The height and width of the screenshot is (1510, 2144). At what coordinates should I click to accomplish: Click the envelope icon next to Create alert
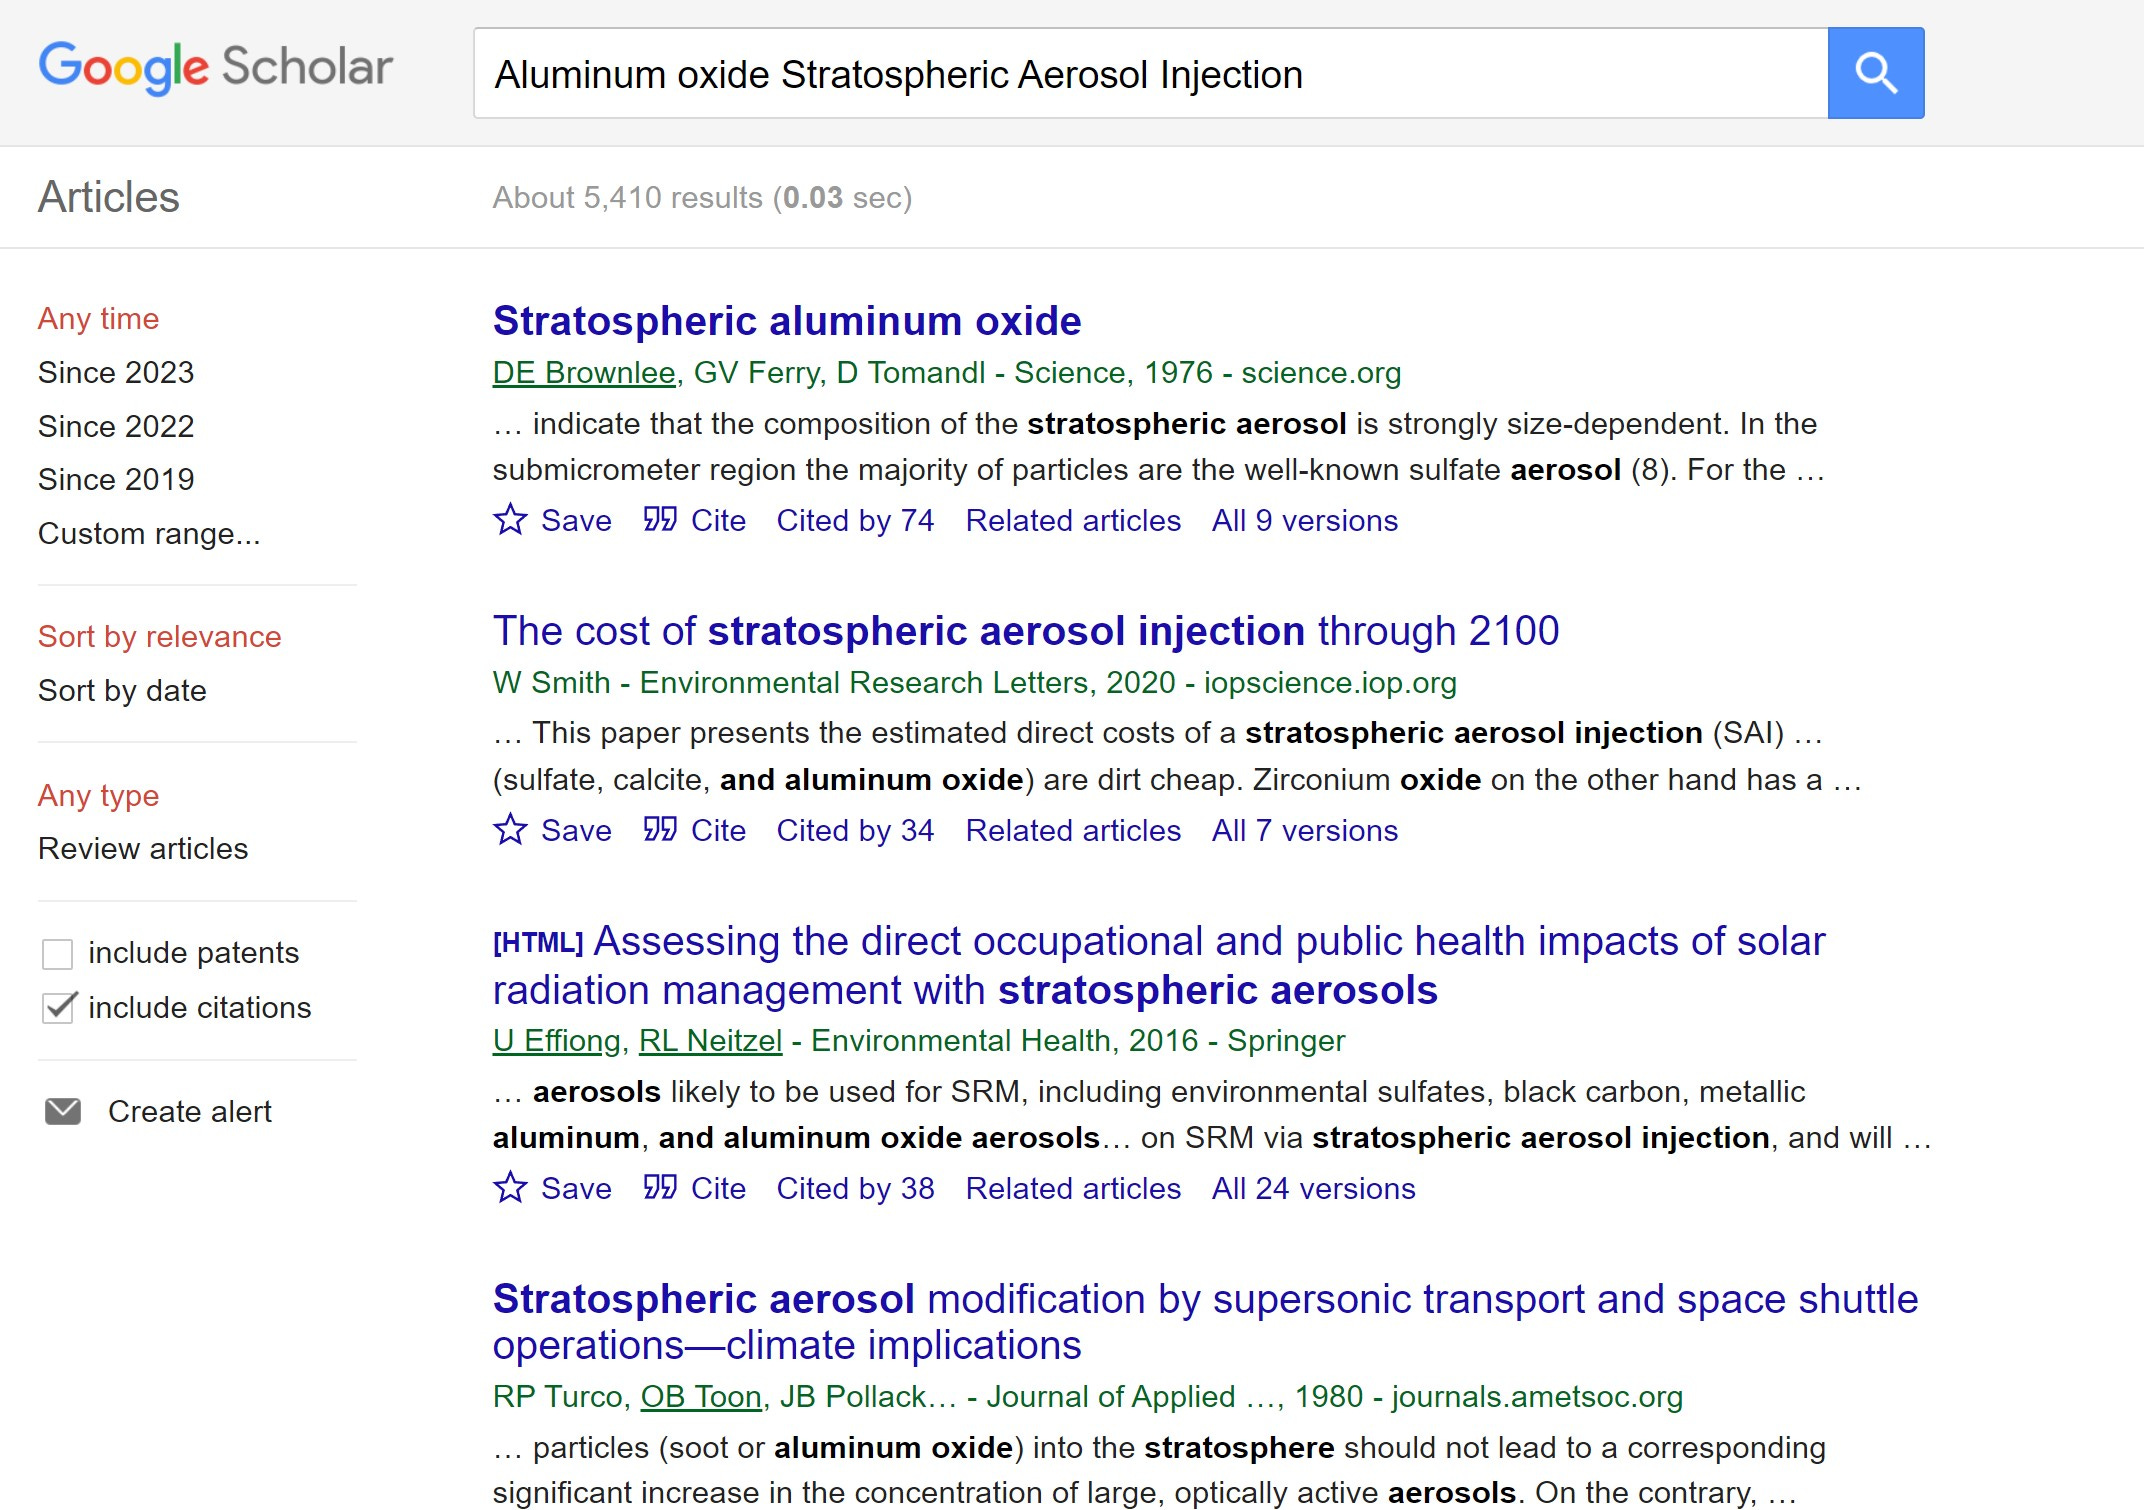point(63,1111)
